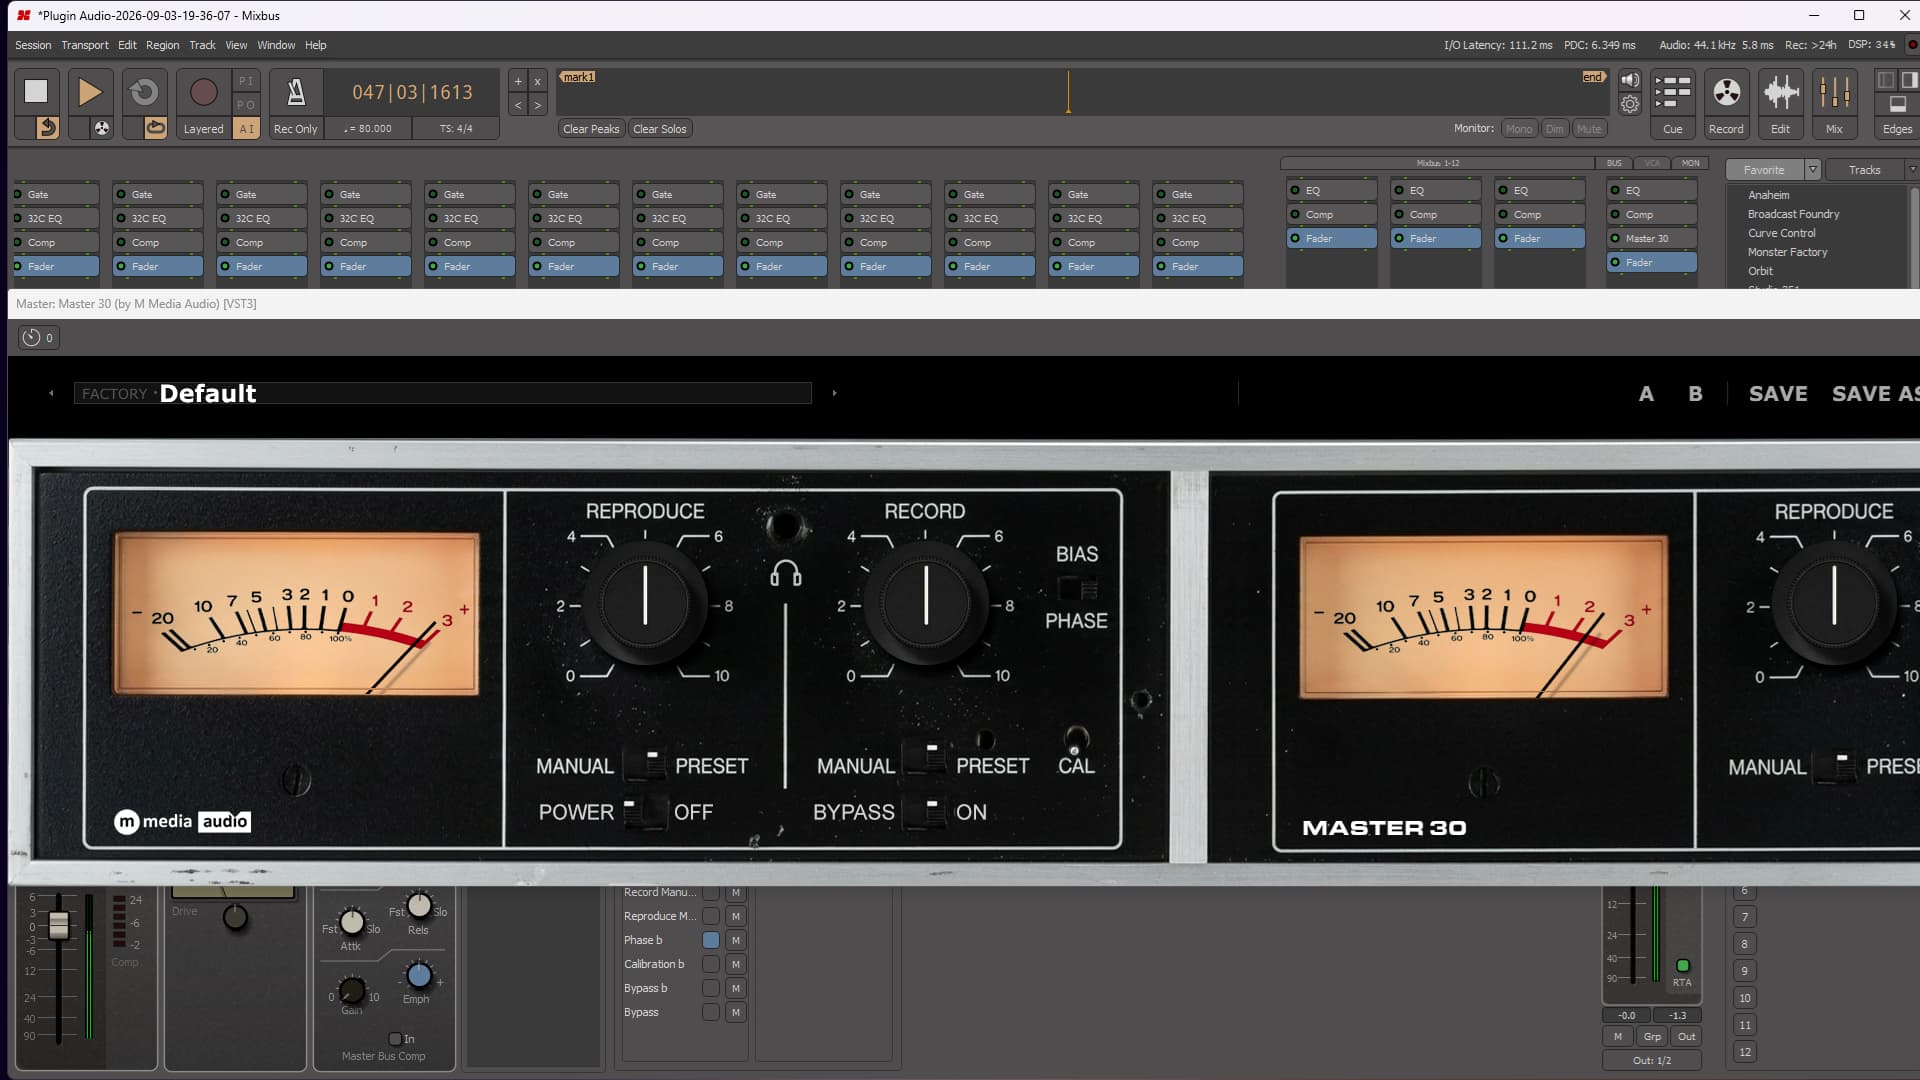Toggle return-to-start arrow under Stop button
The width and height of the screenshot is (1920, 1080).
point(47,128)
